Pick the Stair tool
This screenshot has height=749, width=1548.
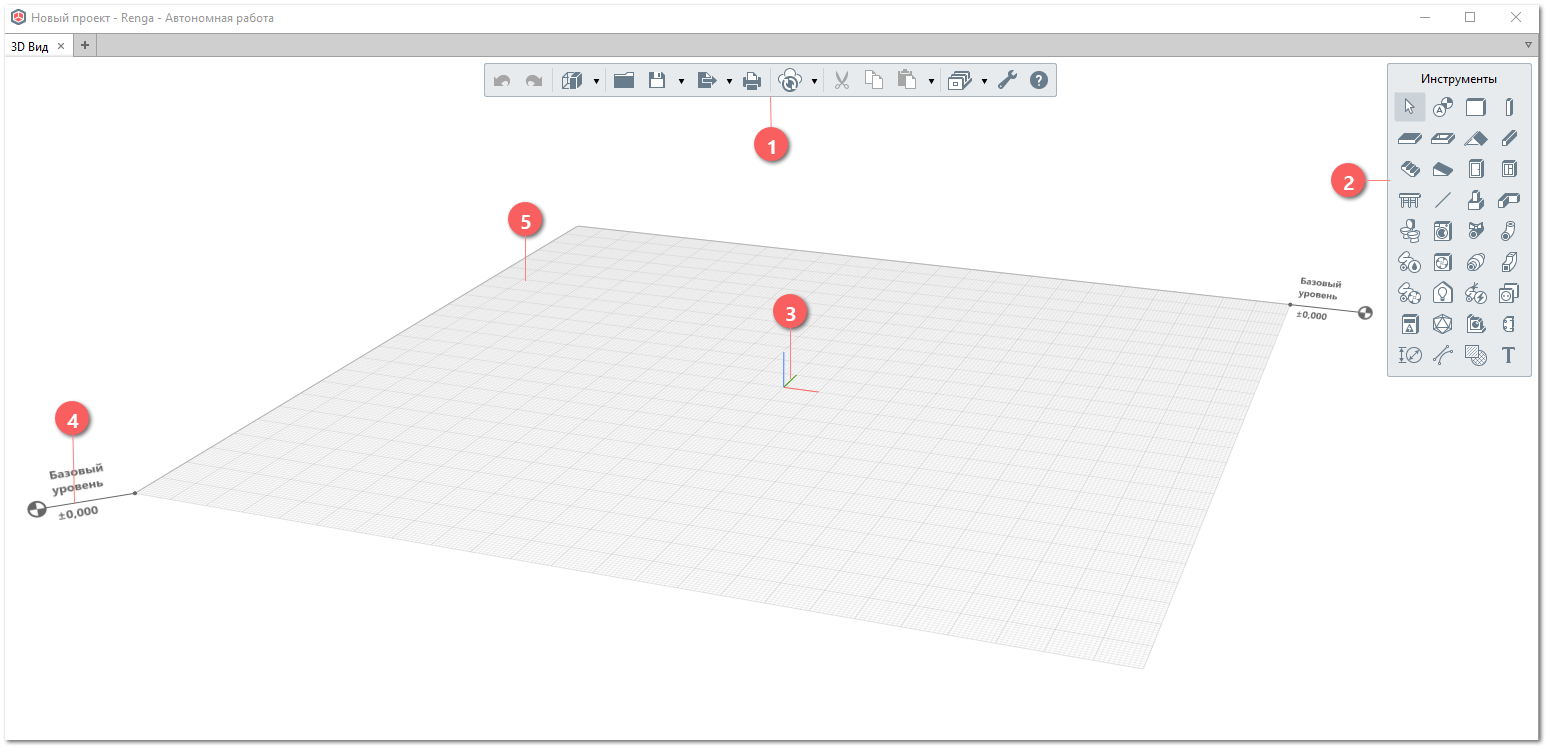coord(1410,169)
